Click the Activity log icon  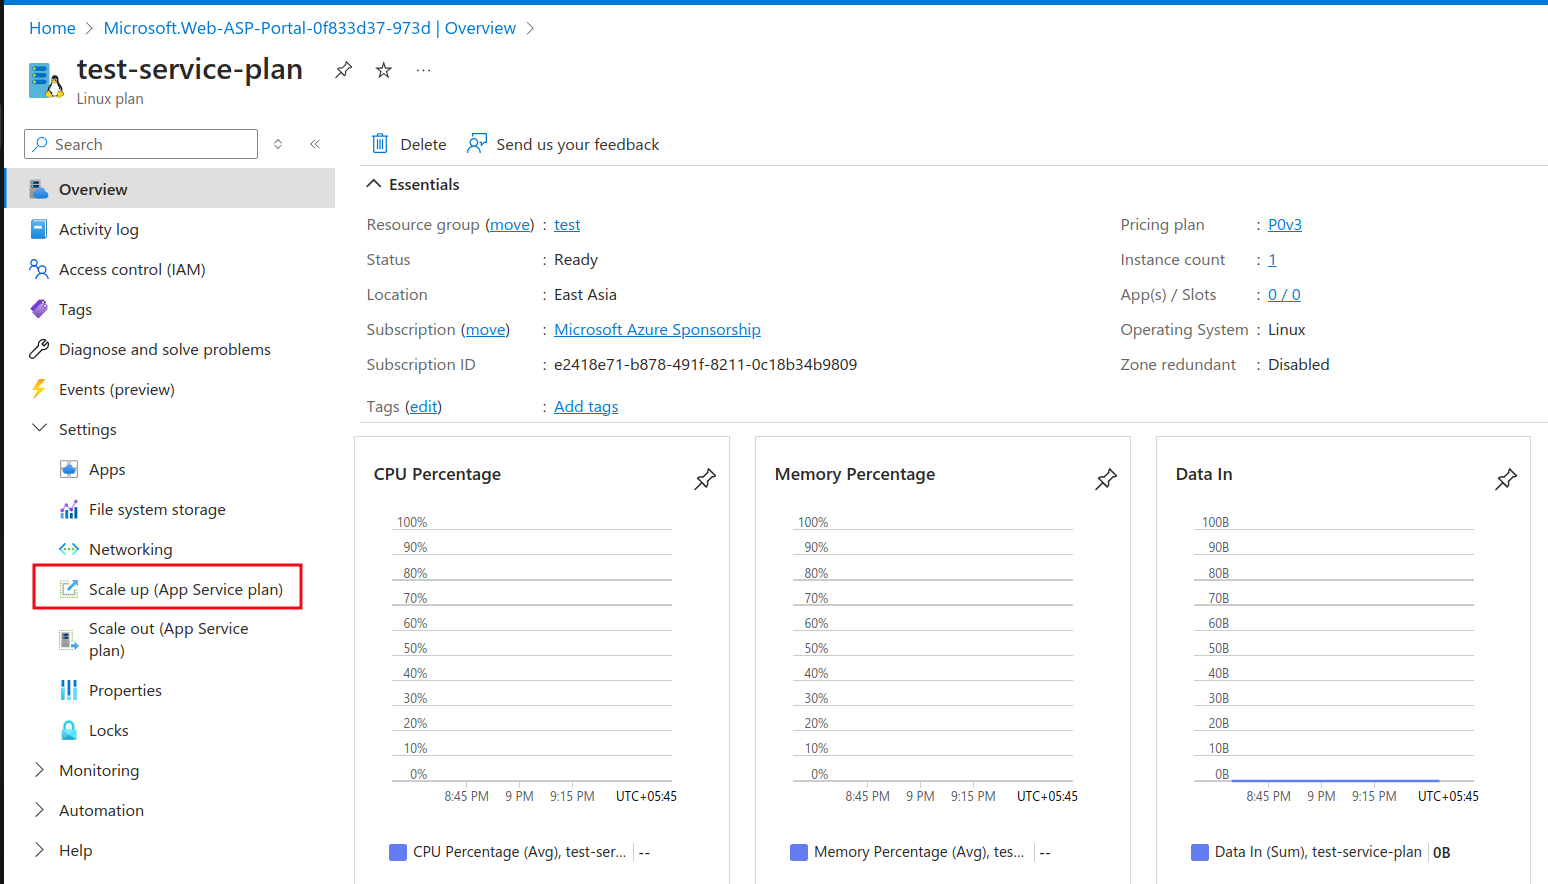(x=39, y=229)
